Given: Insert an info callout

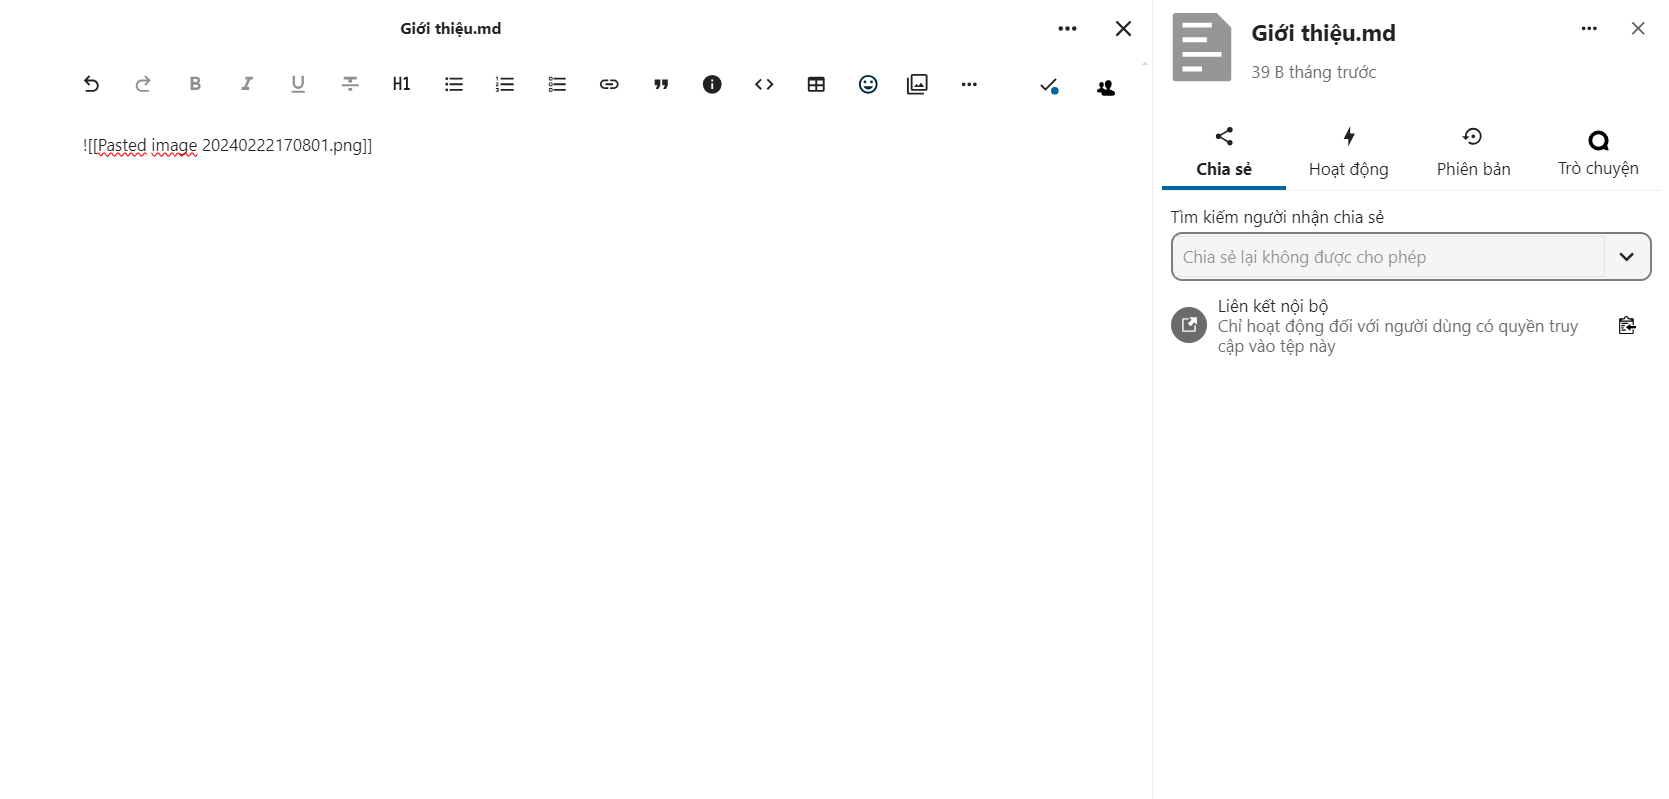Looking at the screenshot, I should (x=712, y=84).
